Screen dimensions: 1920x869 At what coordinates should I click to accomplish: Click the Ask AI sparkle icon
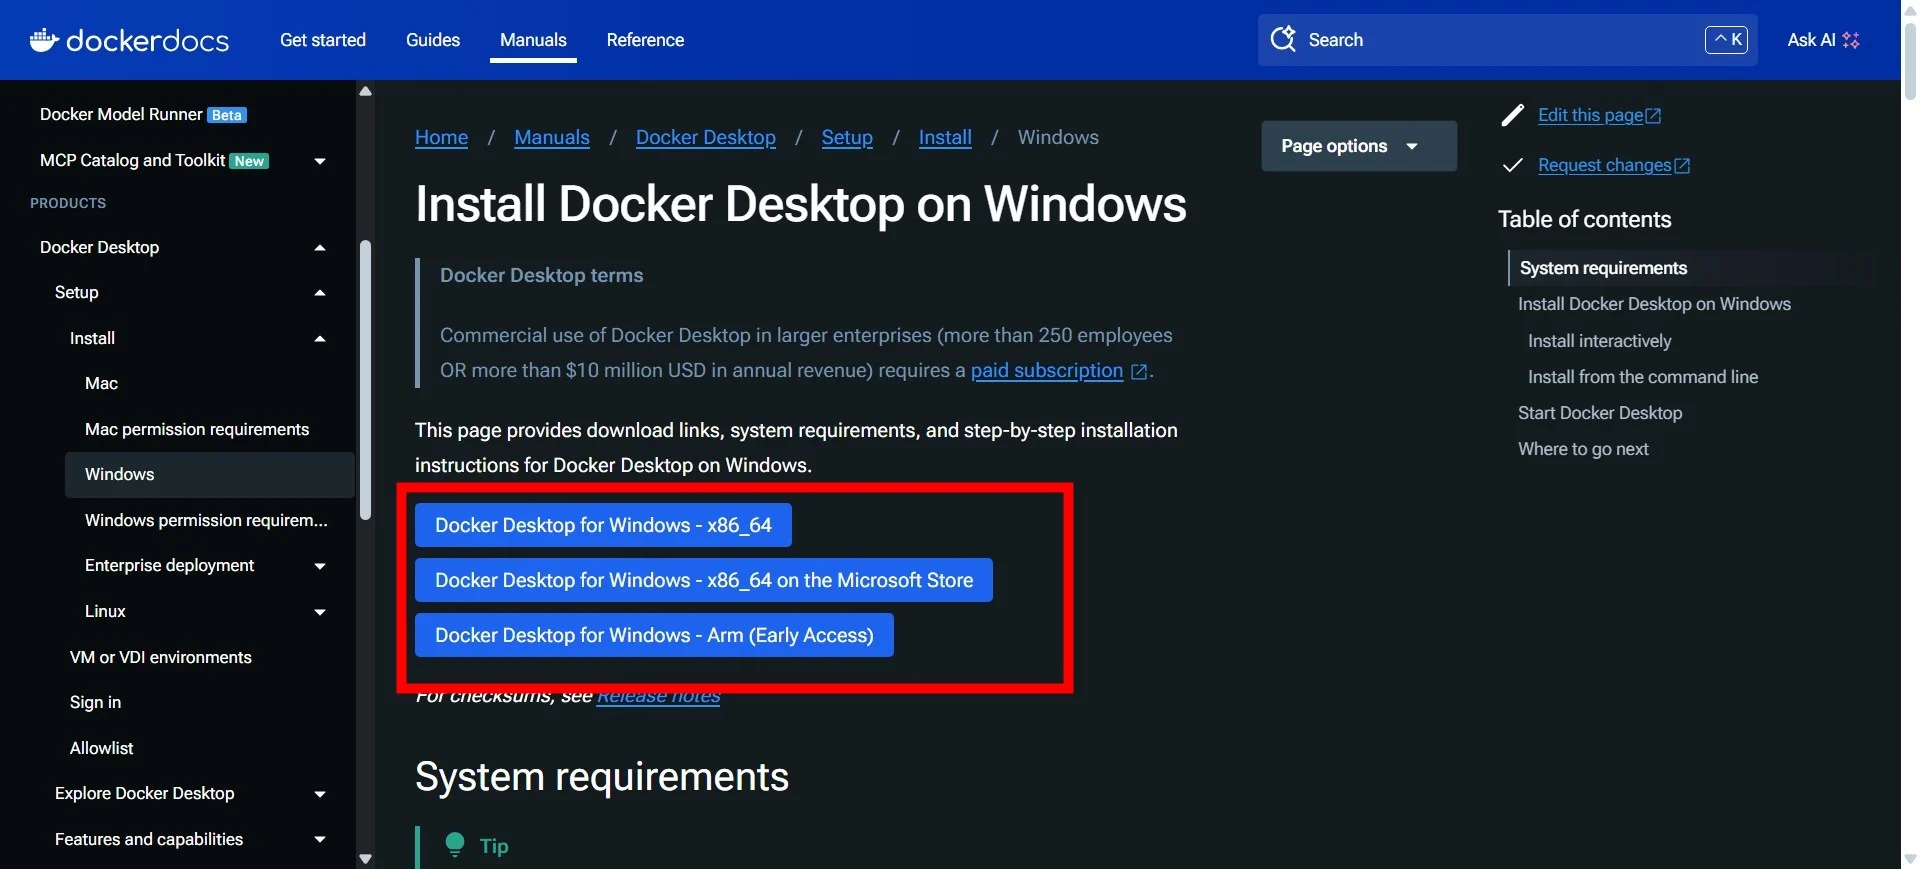[1851, 40]
